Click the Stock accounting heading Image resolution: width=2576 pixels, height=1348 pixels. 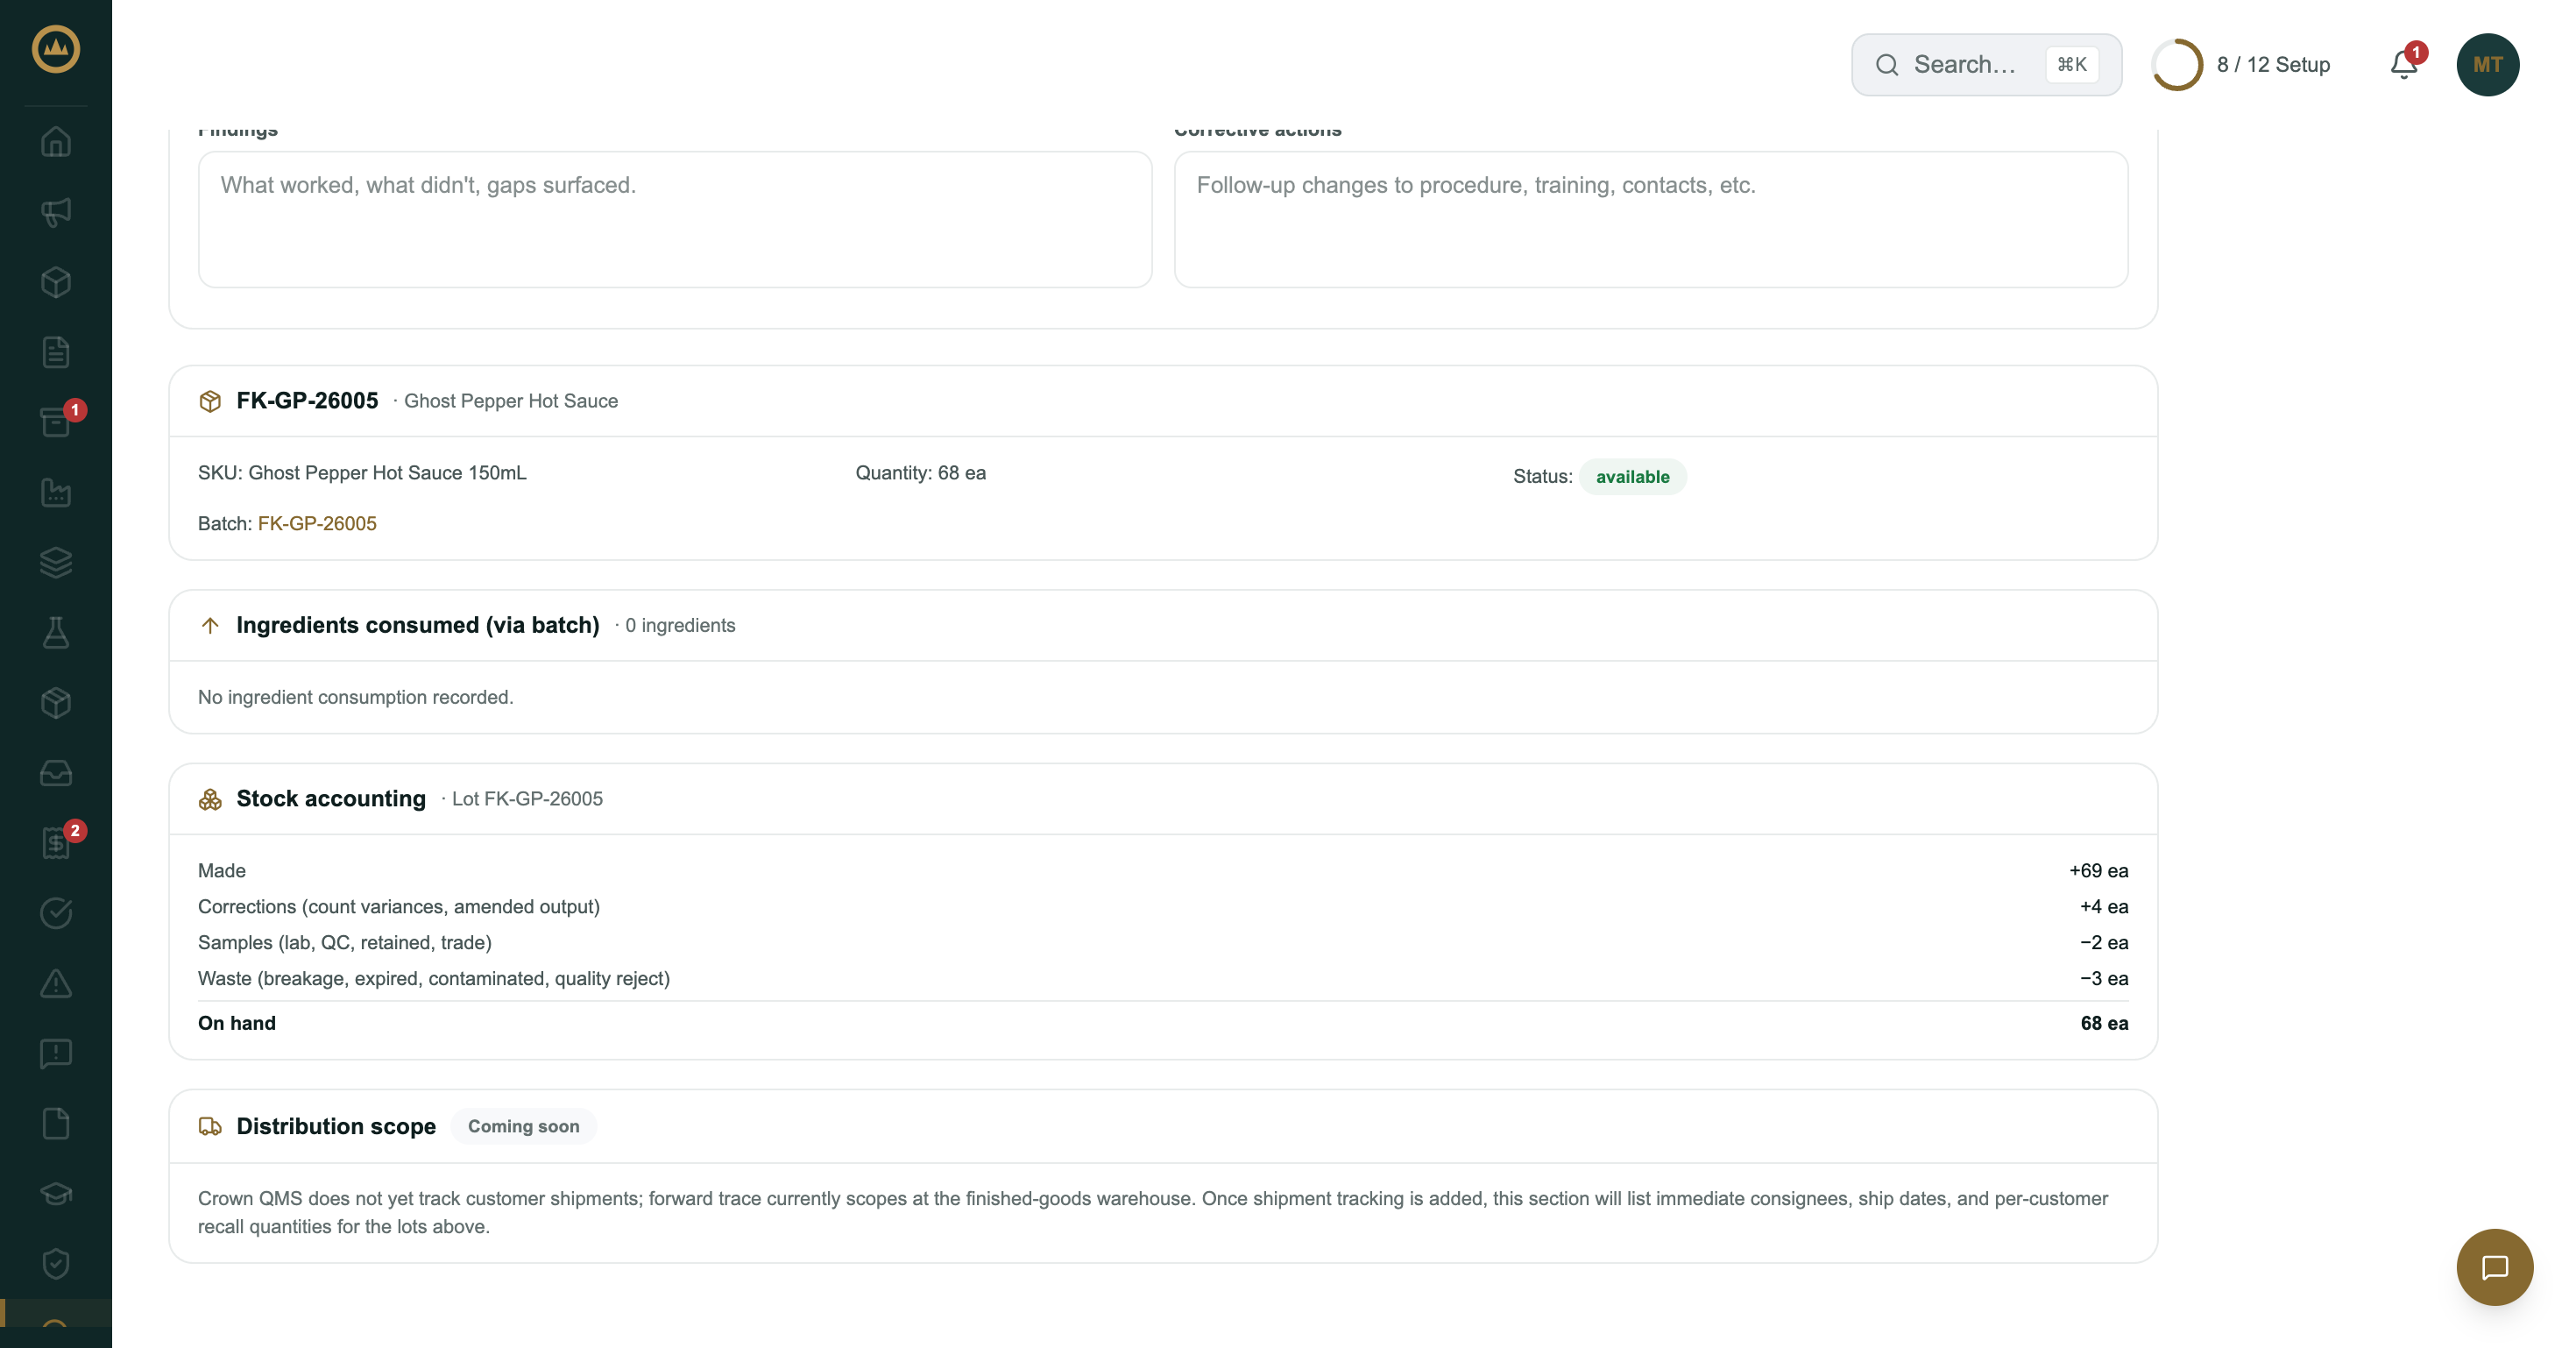pos(331,799)
